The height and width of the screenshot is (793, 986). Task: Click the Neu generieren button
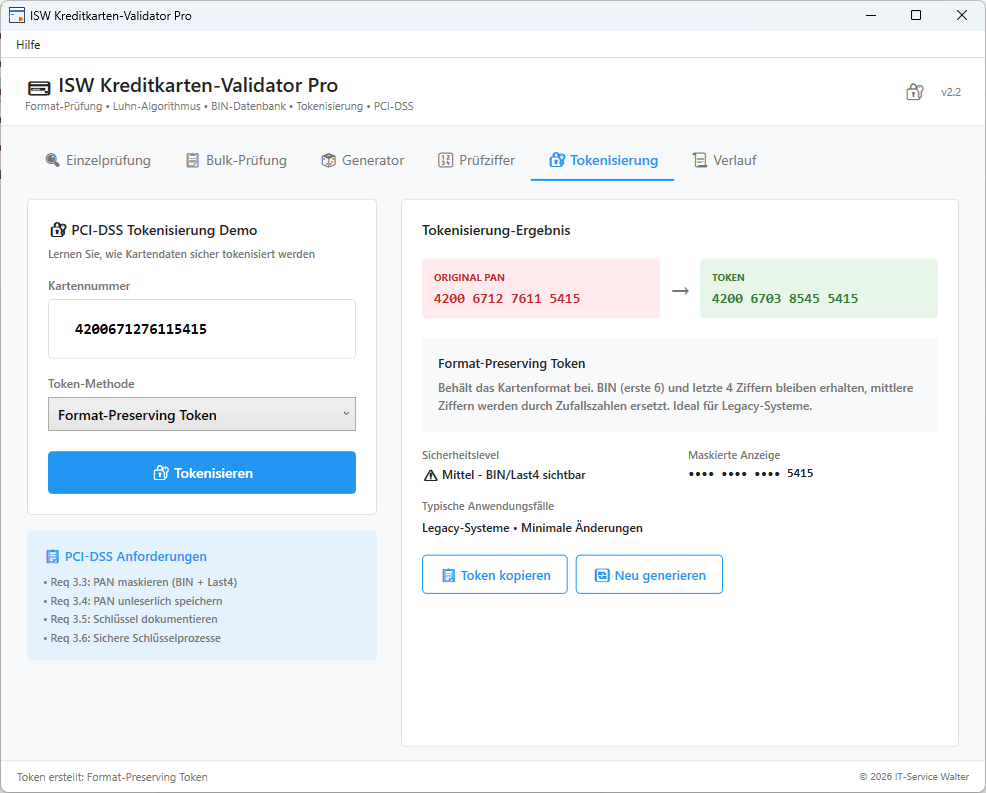click(x=649, y=575)
